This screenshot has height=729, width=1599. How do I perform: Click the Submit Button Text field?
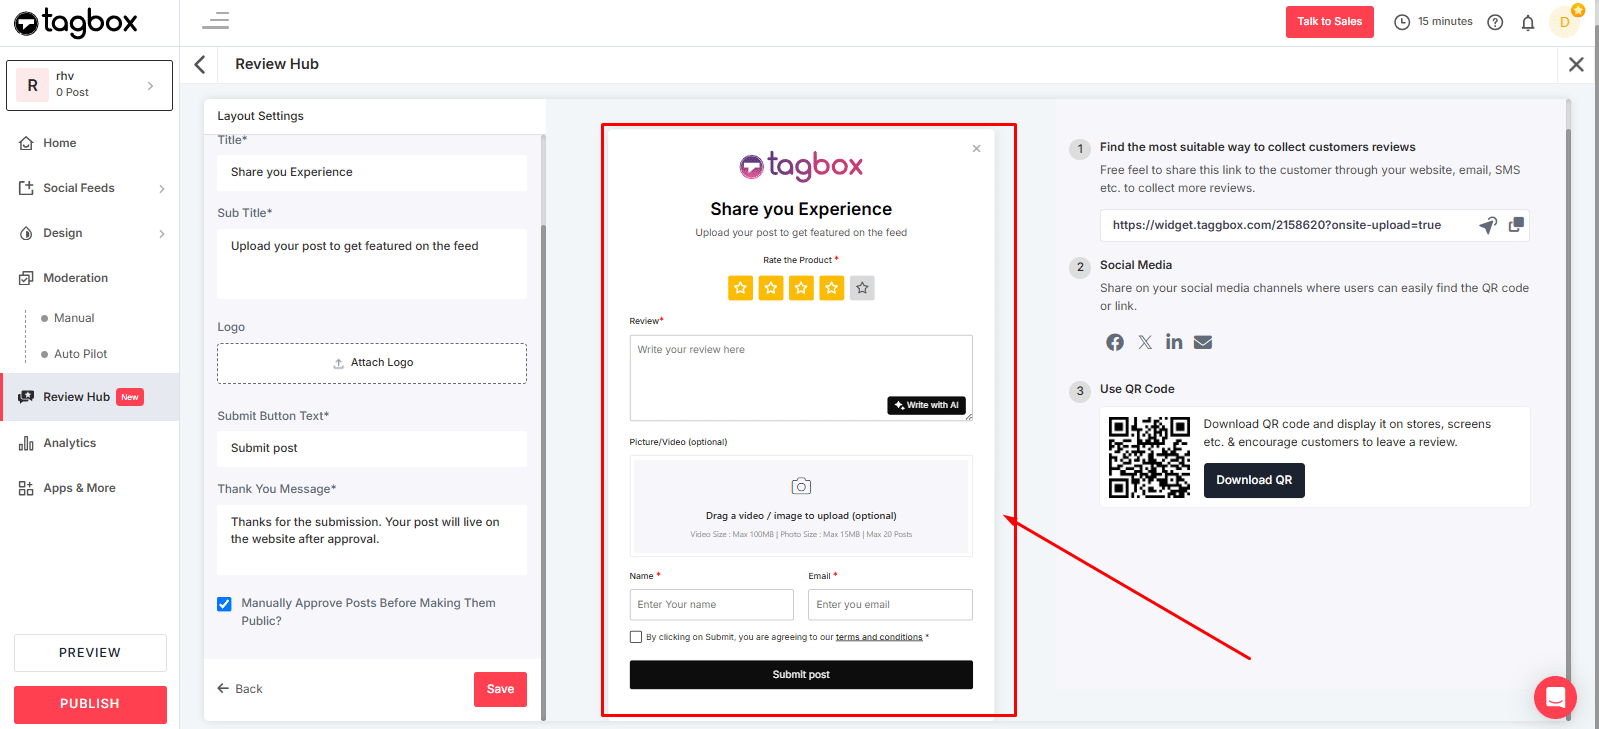point(372,448)
